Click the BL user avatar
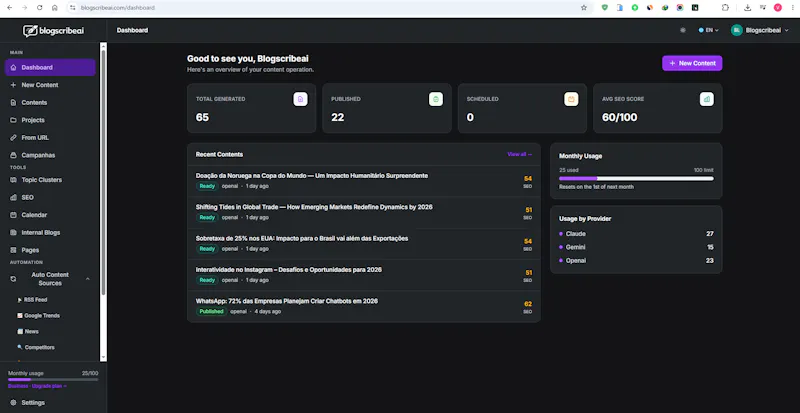800x413 pixels. click(x=736, y=30)
